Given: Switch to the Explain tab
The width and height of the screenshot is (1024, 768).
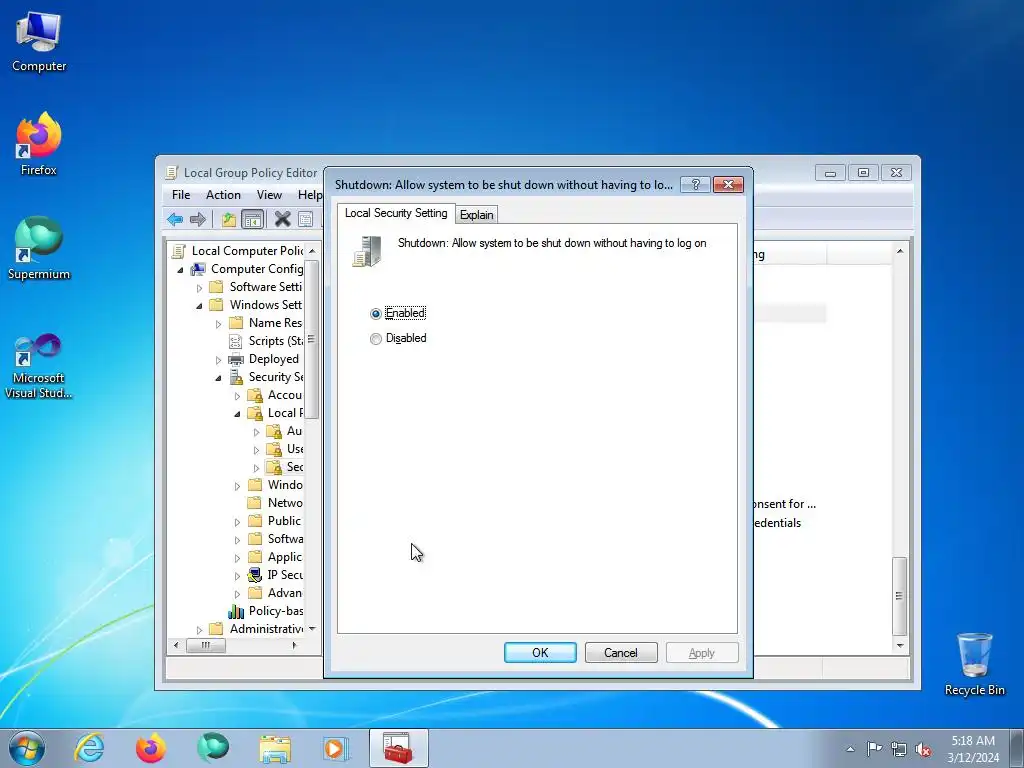Looking at the screenshot, I should click(x=476, y=214).
